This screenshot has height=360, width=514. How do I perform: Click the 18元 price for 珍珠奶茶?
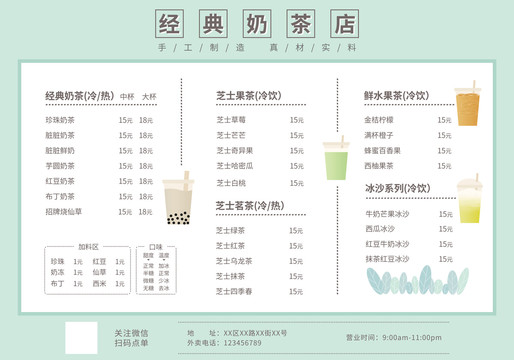[x=146, y=120]
